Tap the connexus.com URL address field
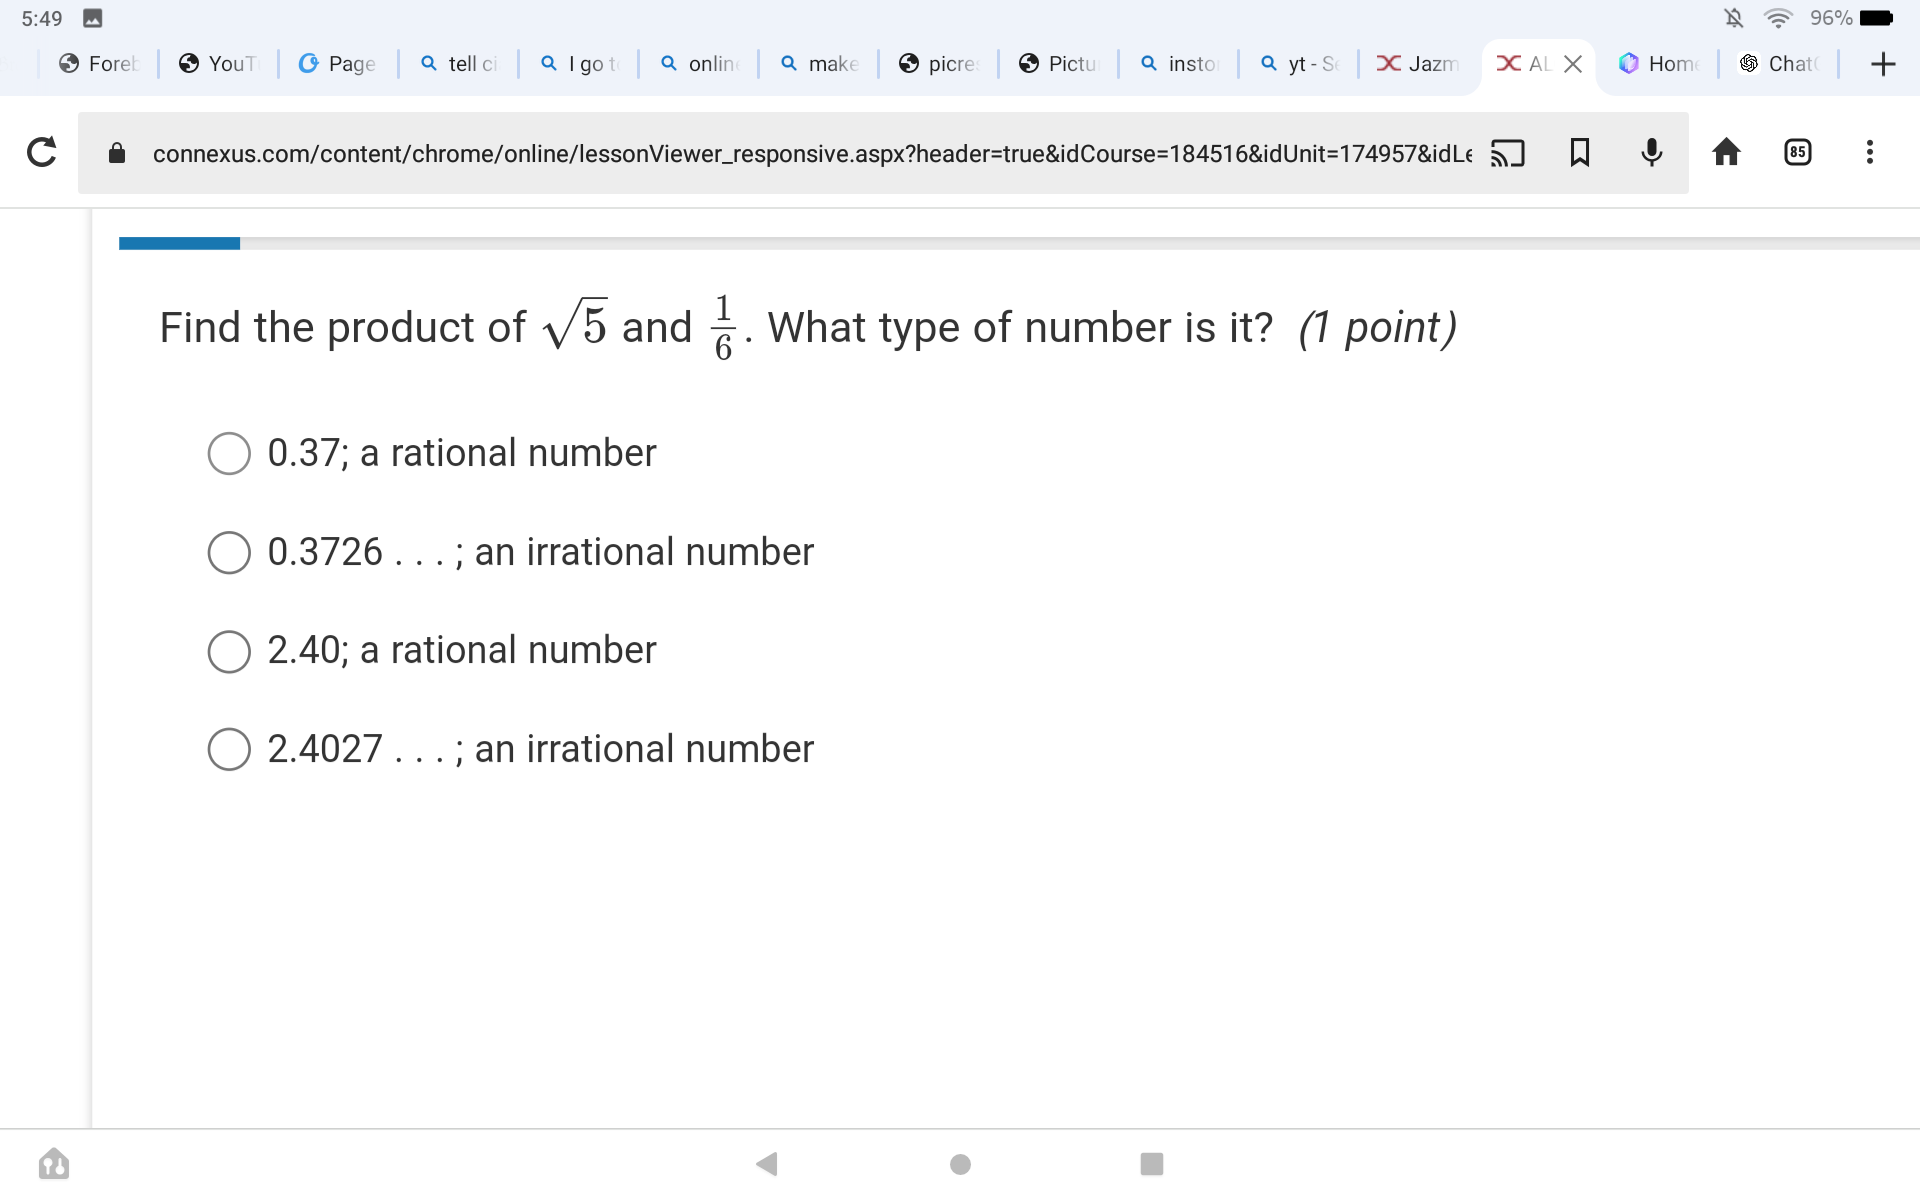Screen dimensions: 1920x1200 812,153
